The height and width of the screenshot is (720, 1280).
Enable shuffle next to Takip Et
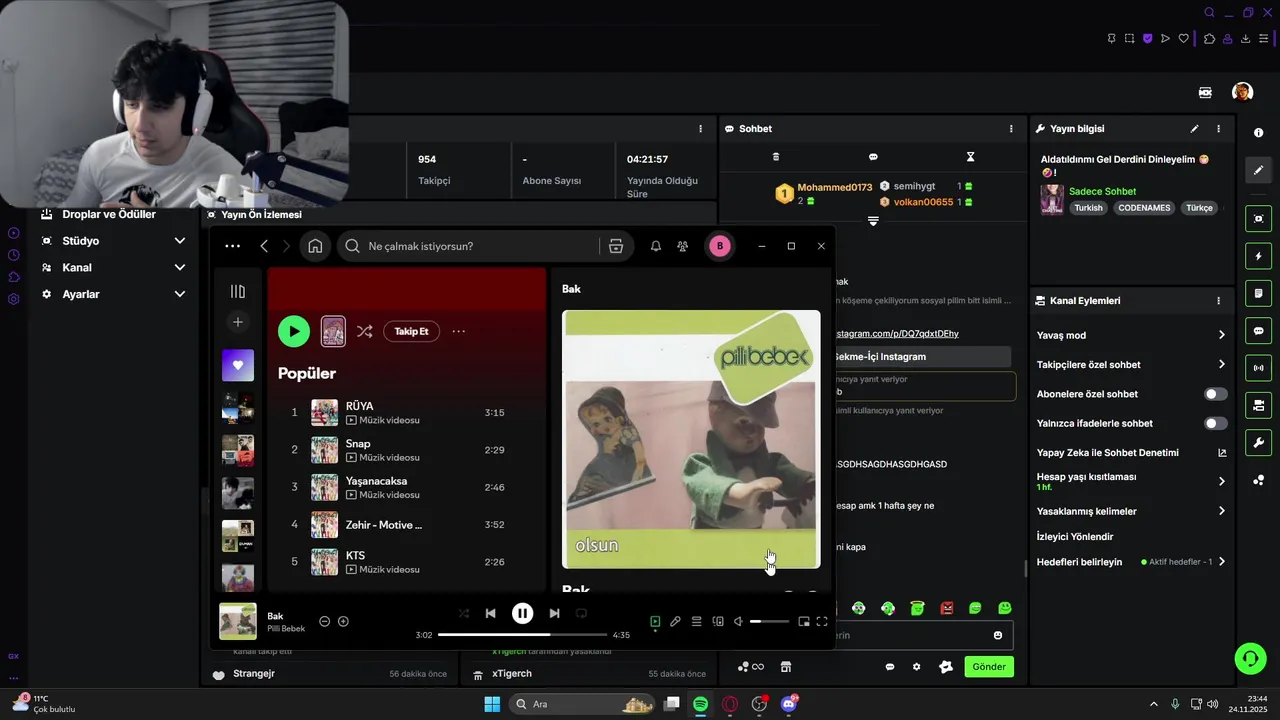364,331
